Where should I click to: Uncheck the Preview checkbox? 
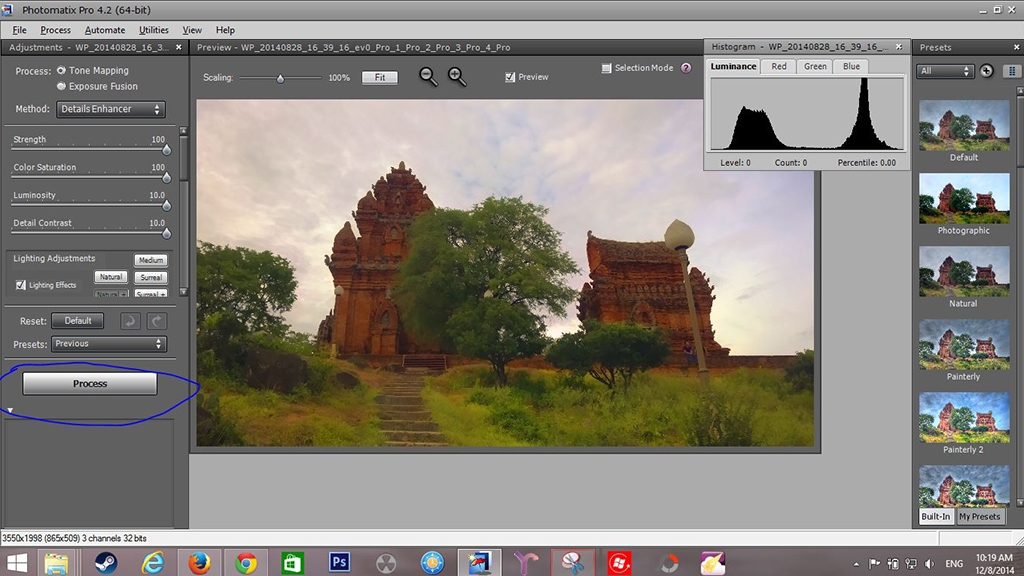[510, 77]
